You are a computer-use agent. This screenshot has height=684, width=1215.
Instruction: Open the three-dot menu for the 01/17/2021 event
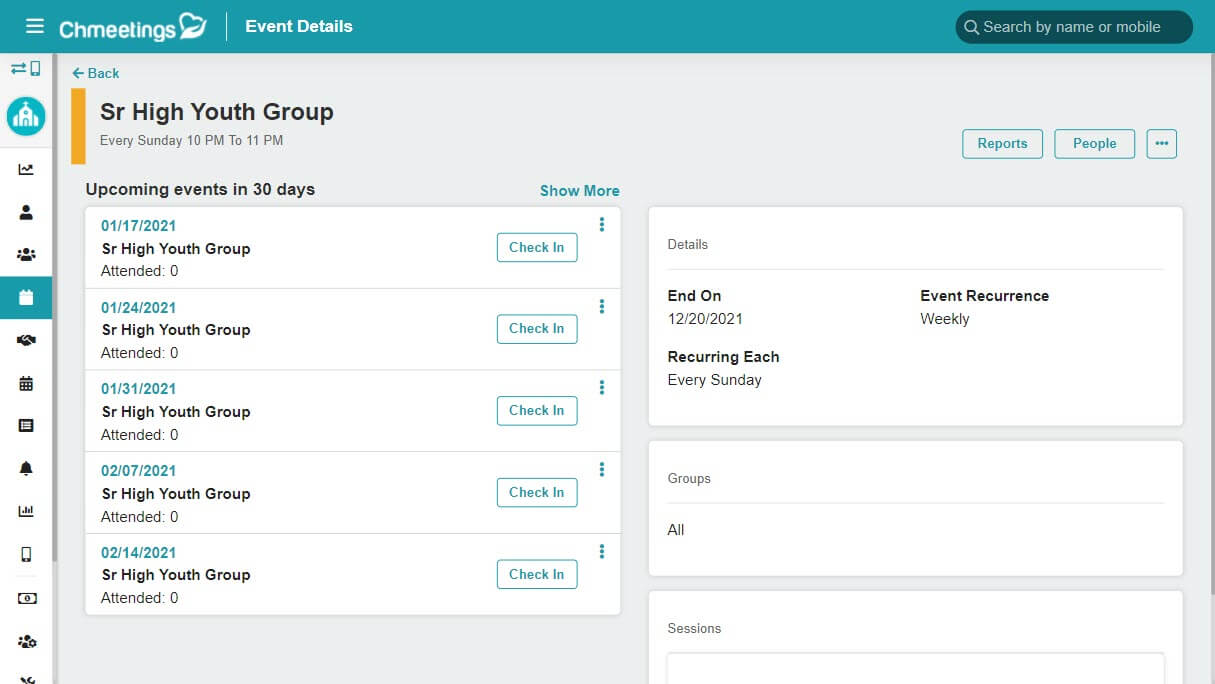coord(601,225)
